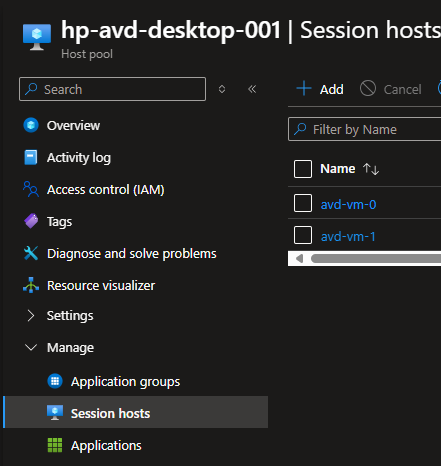Expand the Settings section
Viewport: 441px width, 466px height.
(31, 315)
